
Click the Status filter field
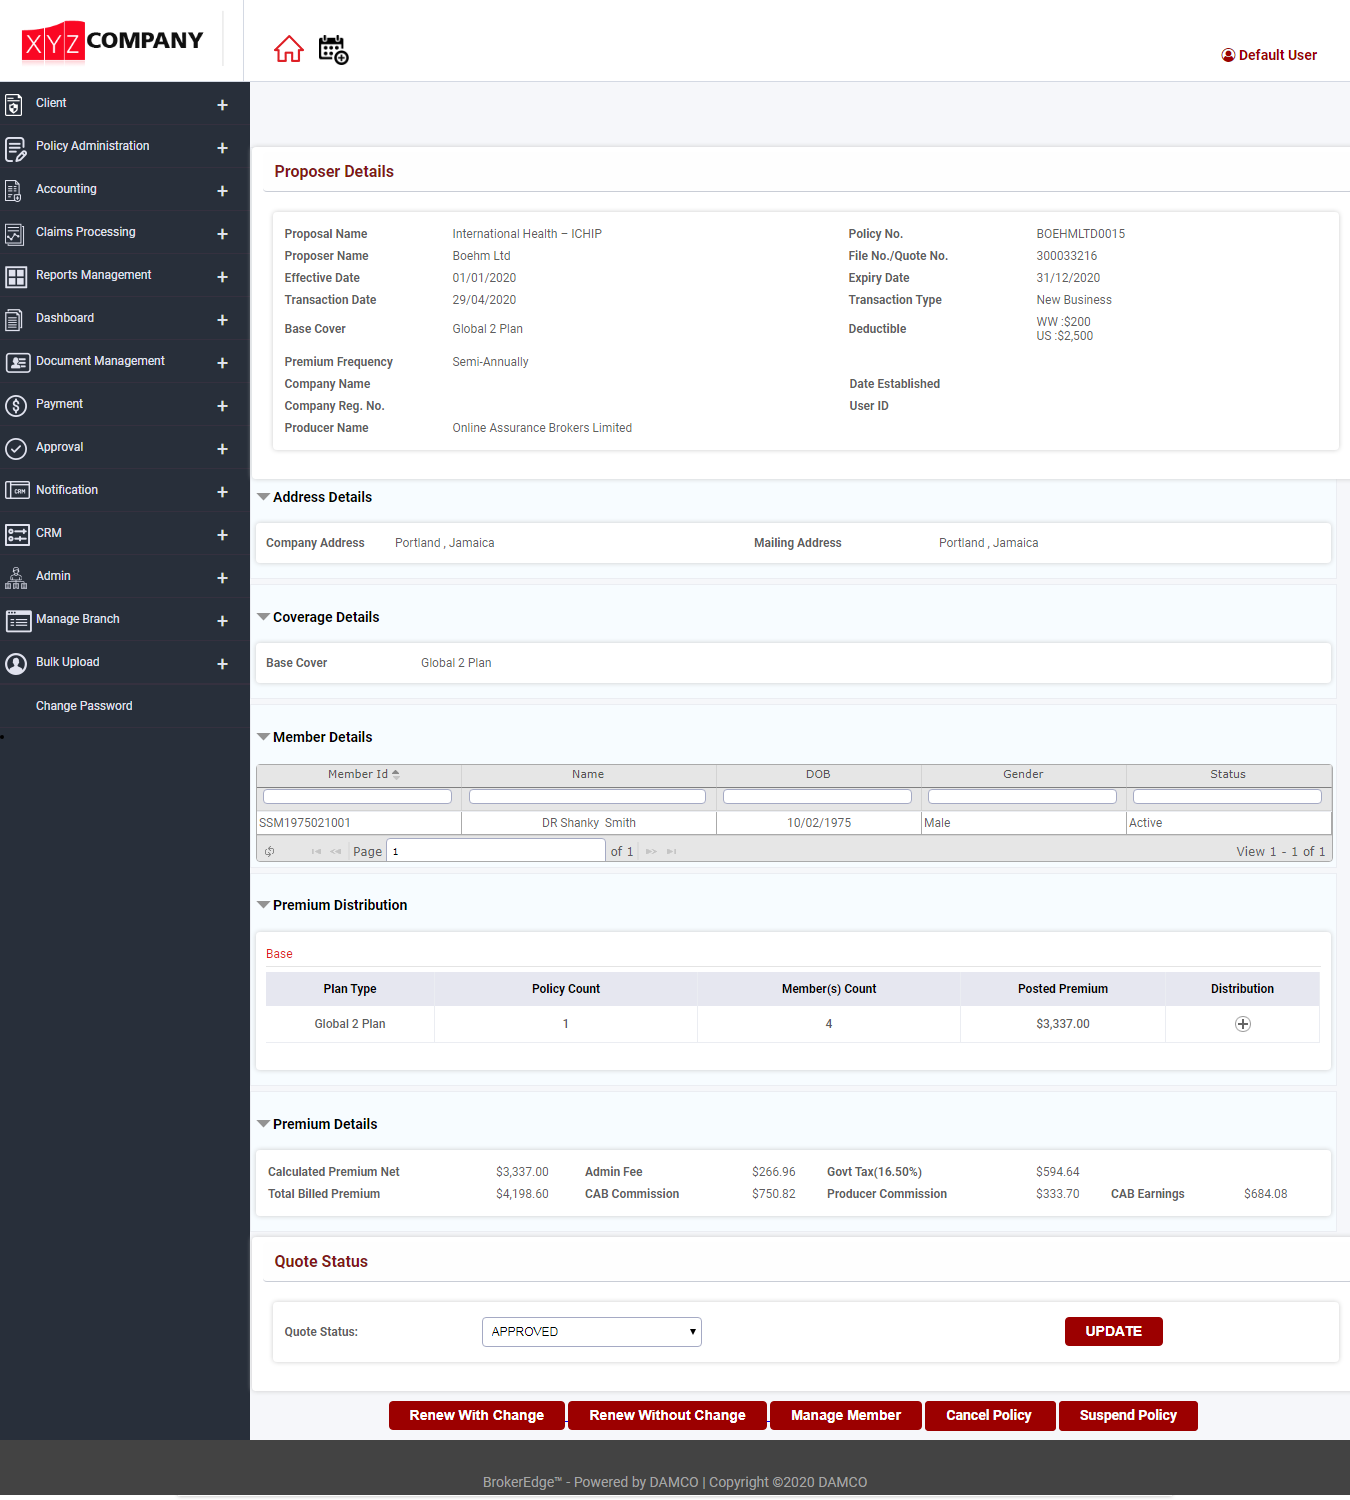tap(1228, 797)
